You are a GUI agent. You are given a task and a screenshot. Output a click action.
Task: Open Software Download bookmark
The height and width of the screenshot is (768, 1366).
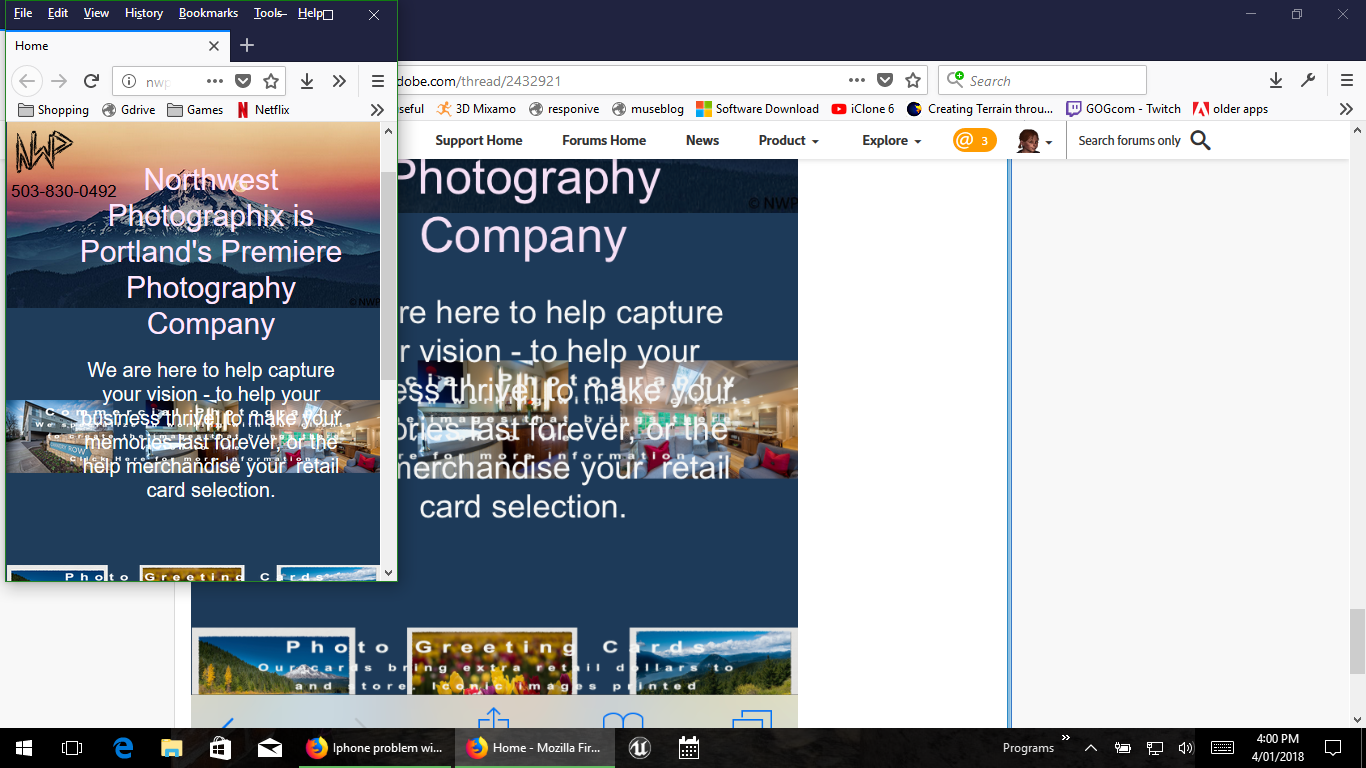tap(756, 109)
